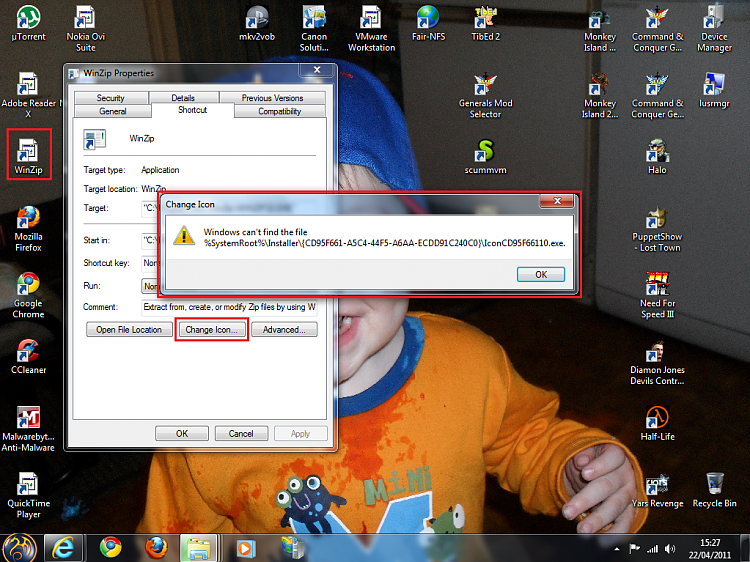Click the Device Manager desktop shortcut
750x562 pixels.
pos(714,29)
